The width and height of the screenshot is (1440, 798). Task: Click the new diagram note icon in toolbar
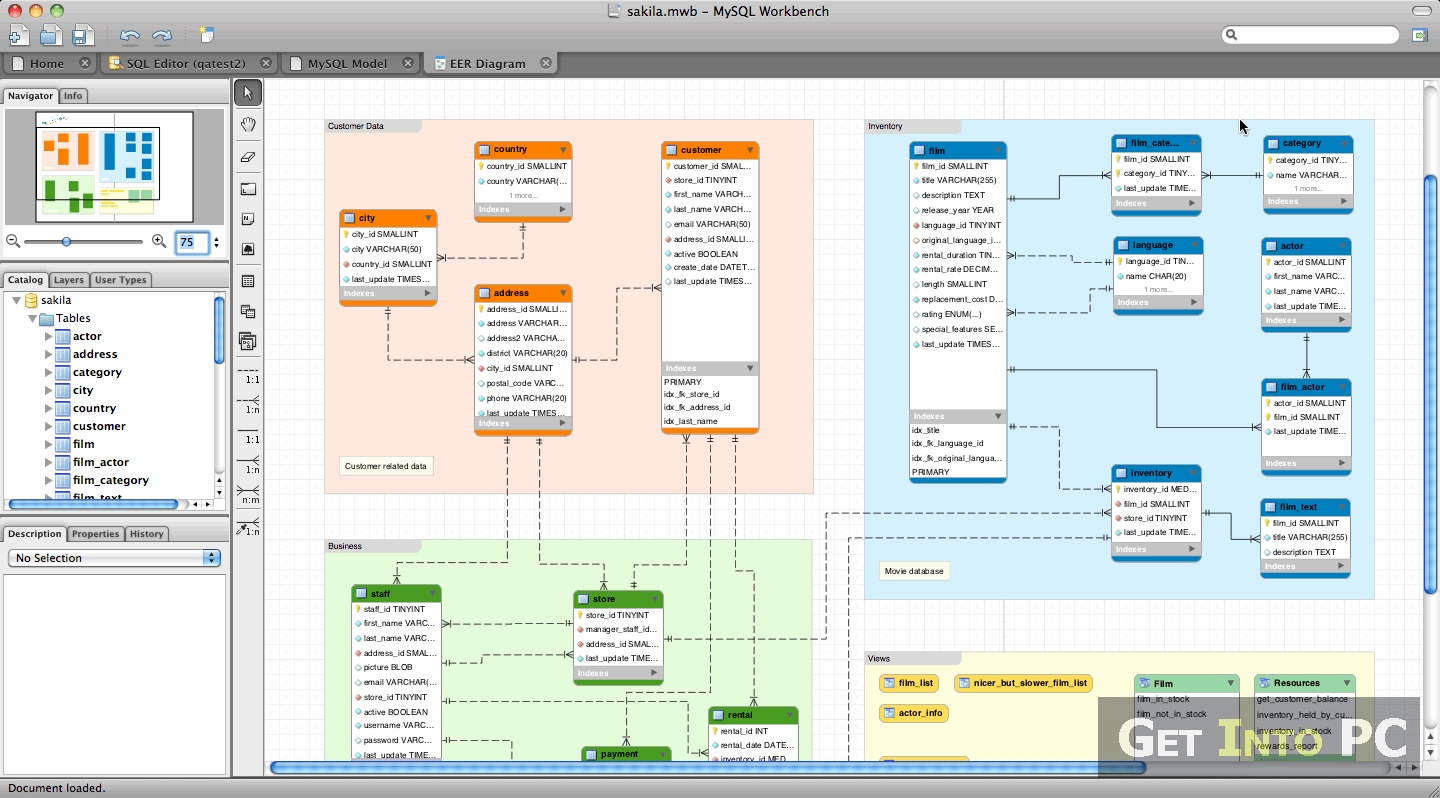pos(206,36)
